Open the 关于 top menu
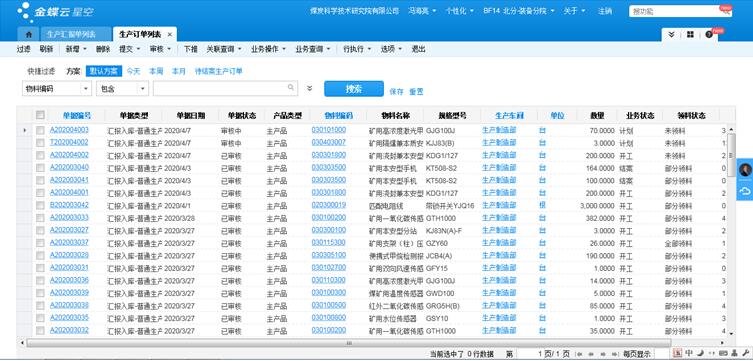 pyautogui.click(x=574, y=11)
